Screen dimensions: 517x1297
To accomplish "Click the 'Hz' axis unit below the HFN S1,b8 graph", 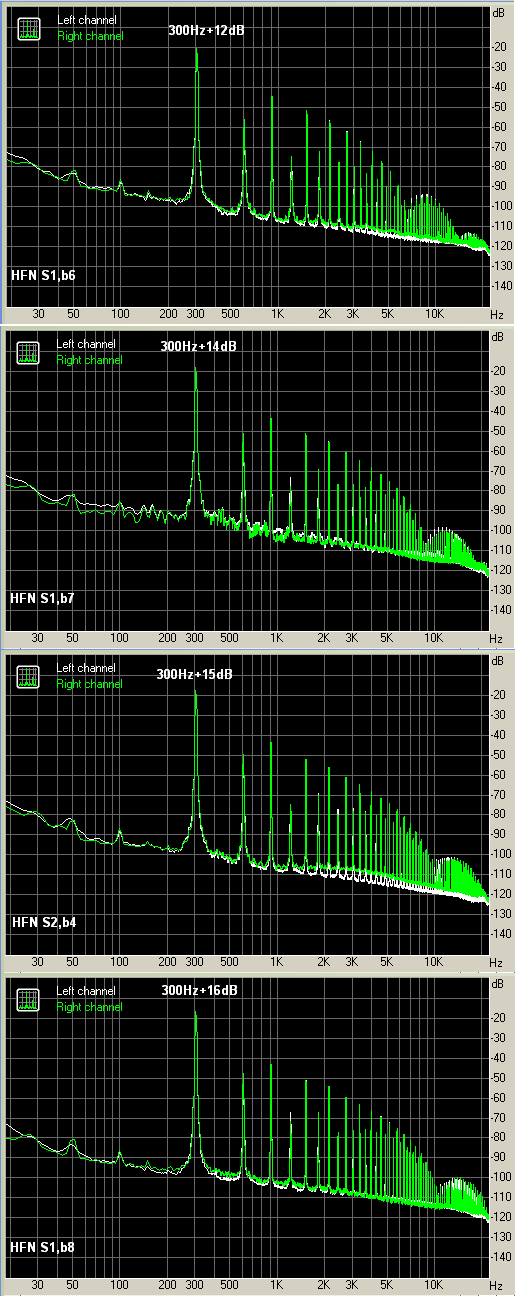I will pyautogui.click(x=497, y=1285).
